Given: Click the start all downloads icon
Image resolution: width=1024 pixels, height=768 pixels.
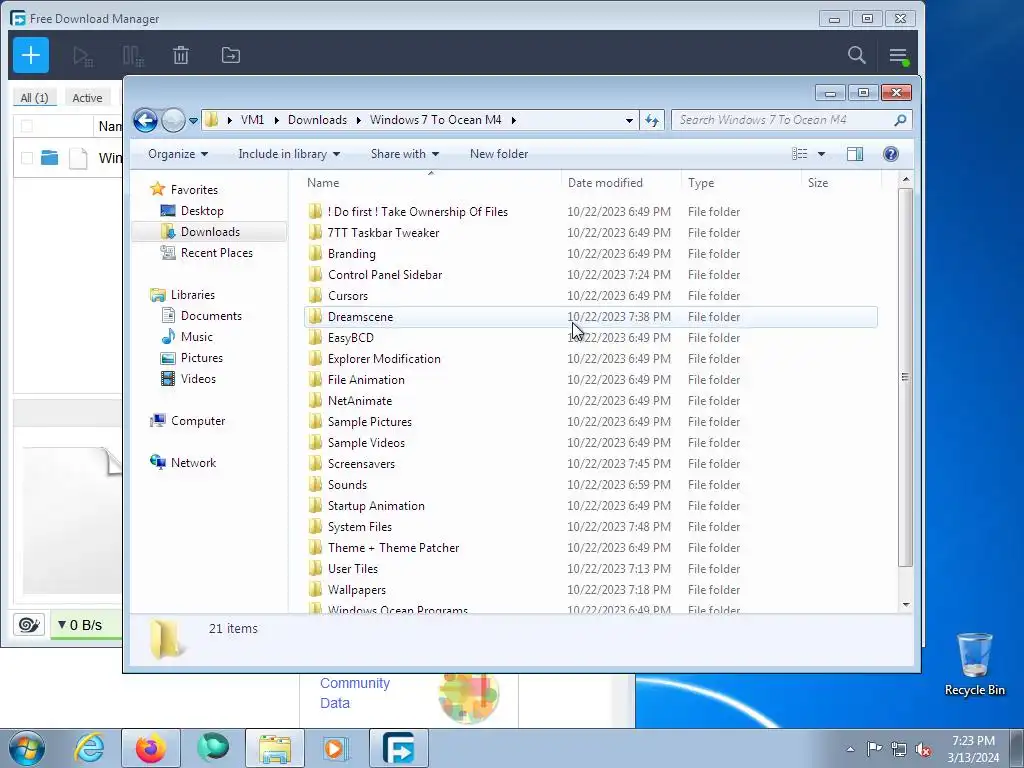Looking at the screenshot, I should pyautogui.click(x=83, y=56).
